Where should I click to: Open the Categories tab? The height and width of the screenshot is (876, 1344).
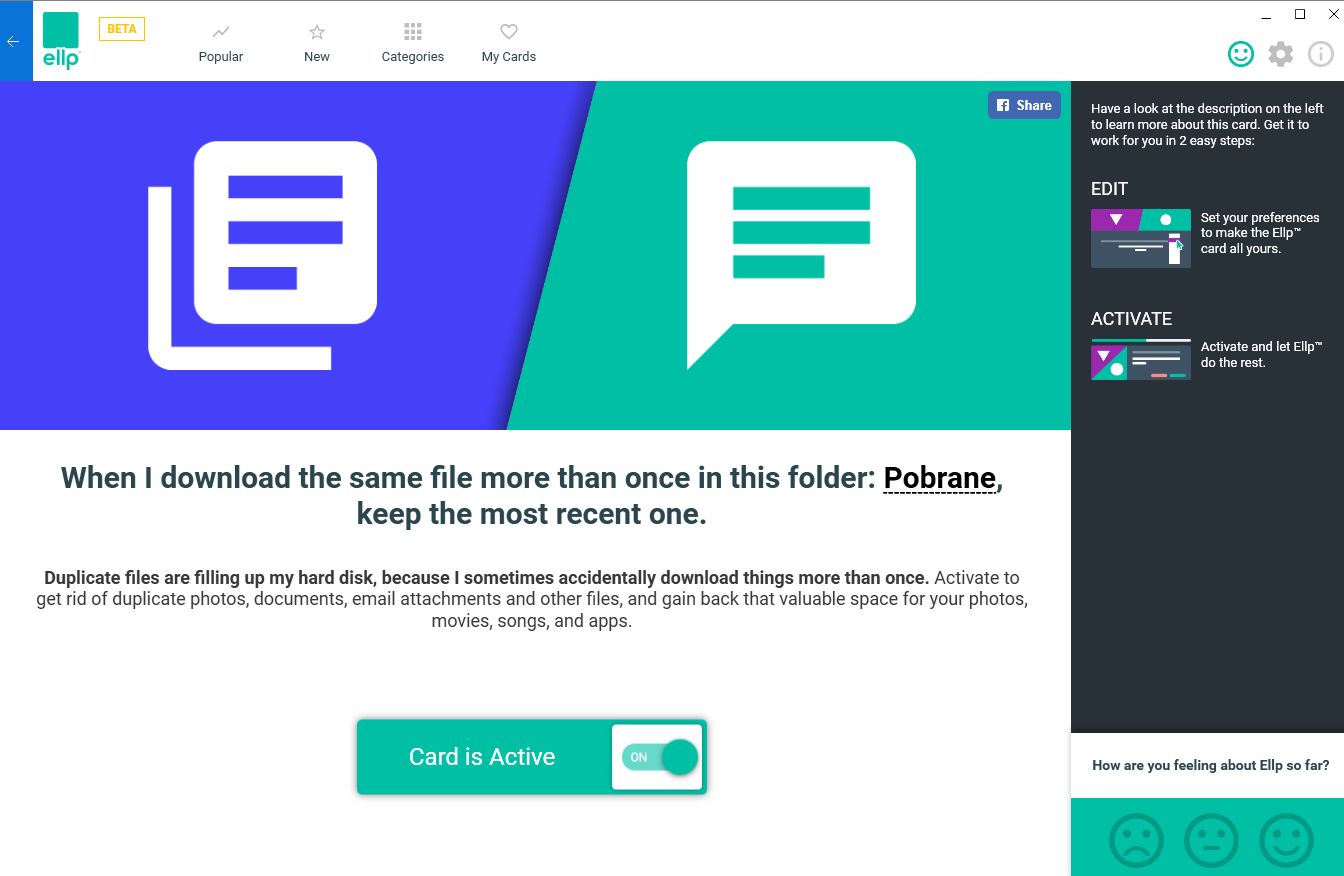click(x=413, y=44)
